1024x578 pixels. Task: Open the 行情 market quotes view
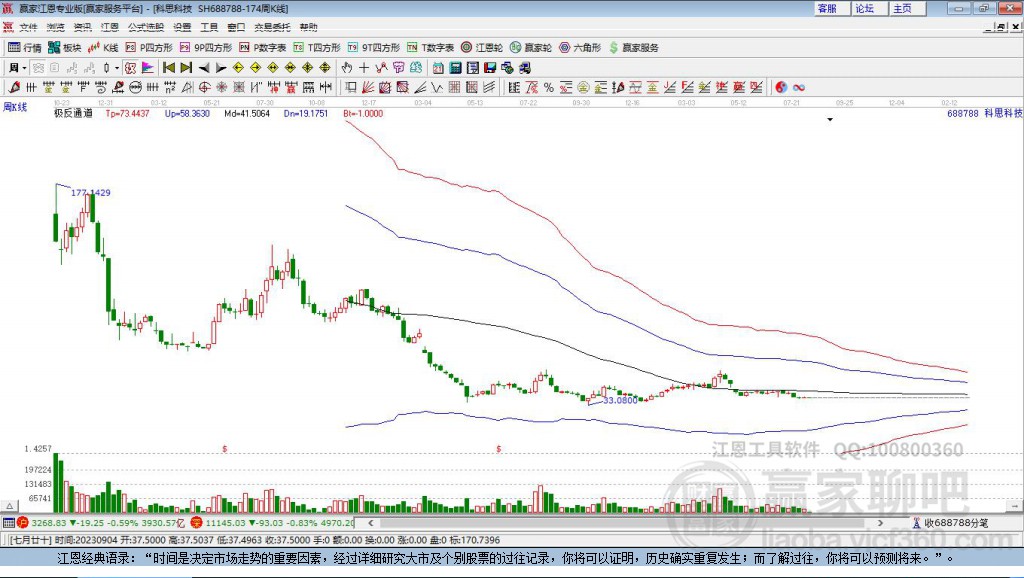pos(24,48)
